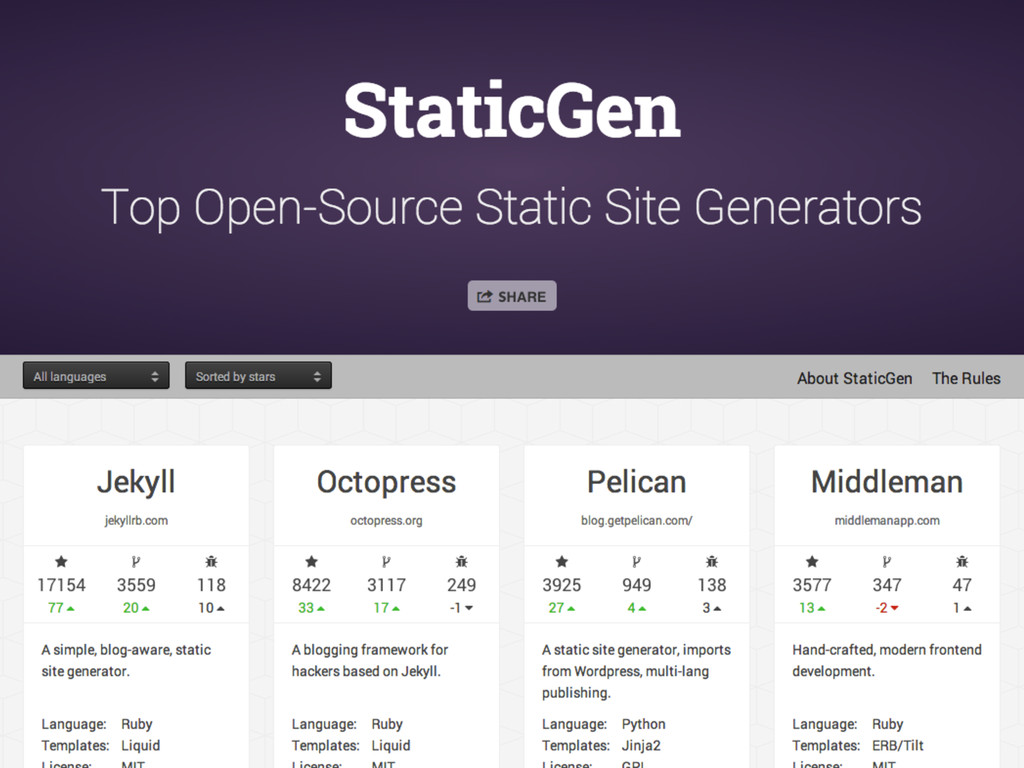Click Middleman's issue count 47
Image resolution: width=1024 pixels, height=768 pixels.
961,585
